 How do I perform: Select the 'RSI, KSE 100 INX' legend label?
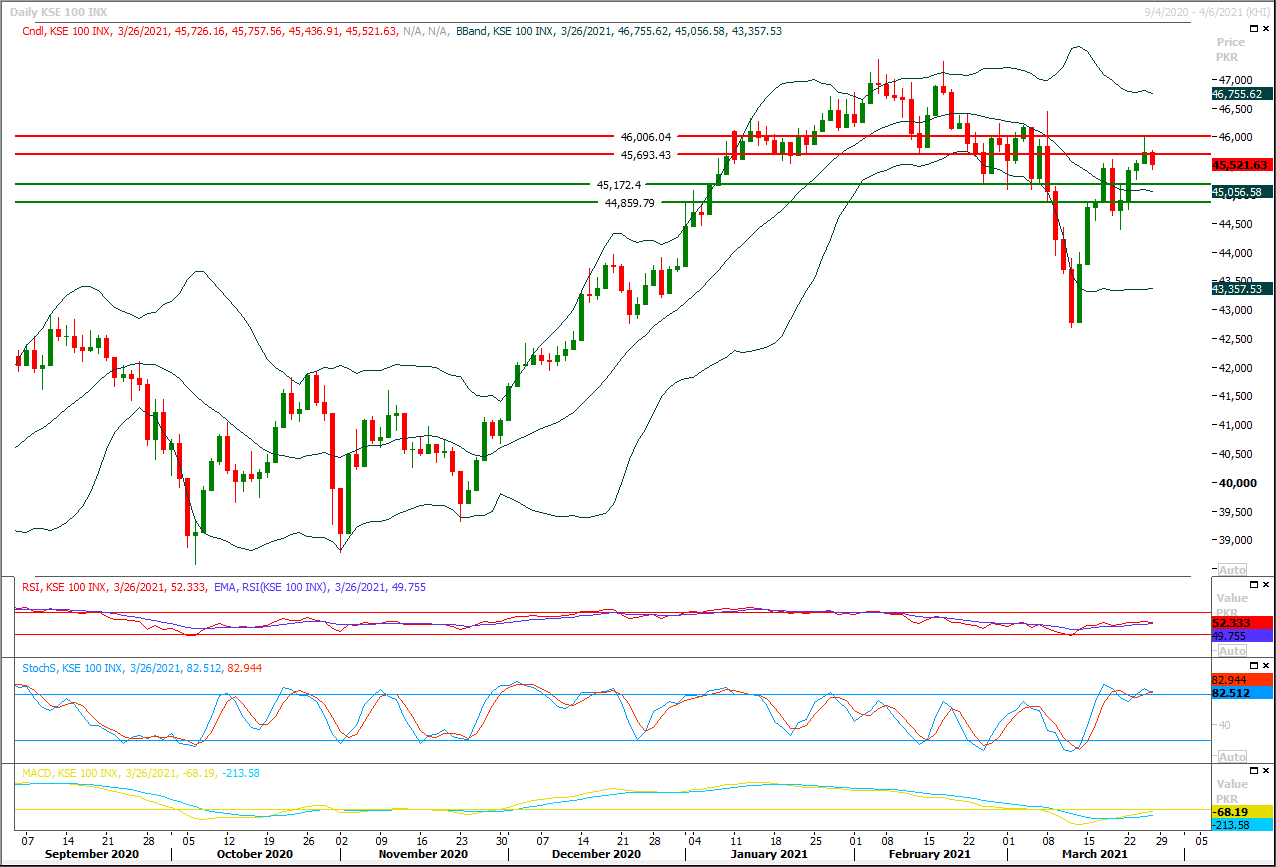(x=66, y=587)
